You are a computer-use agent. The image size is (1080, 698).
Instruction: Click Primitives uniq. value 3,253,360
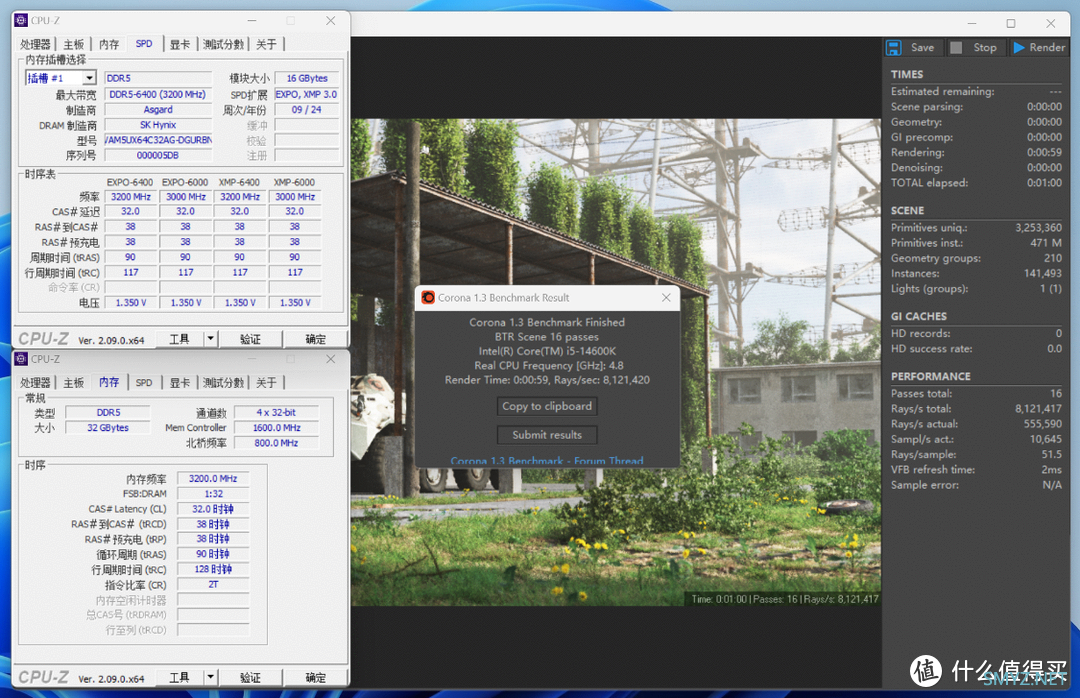point(1038,227)
